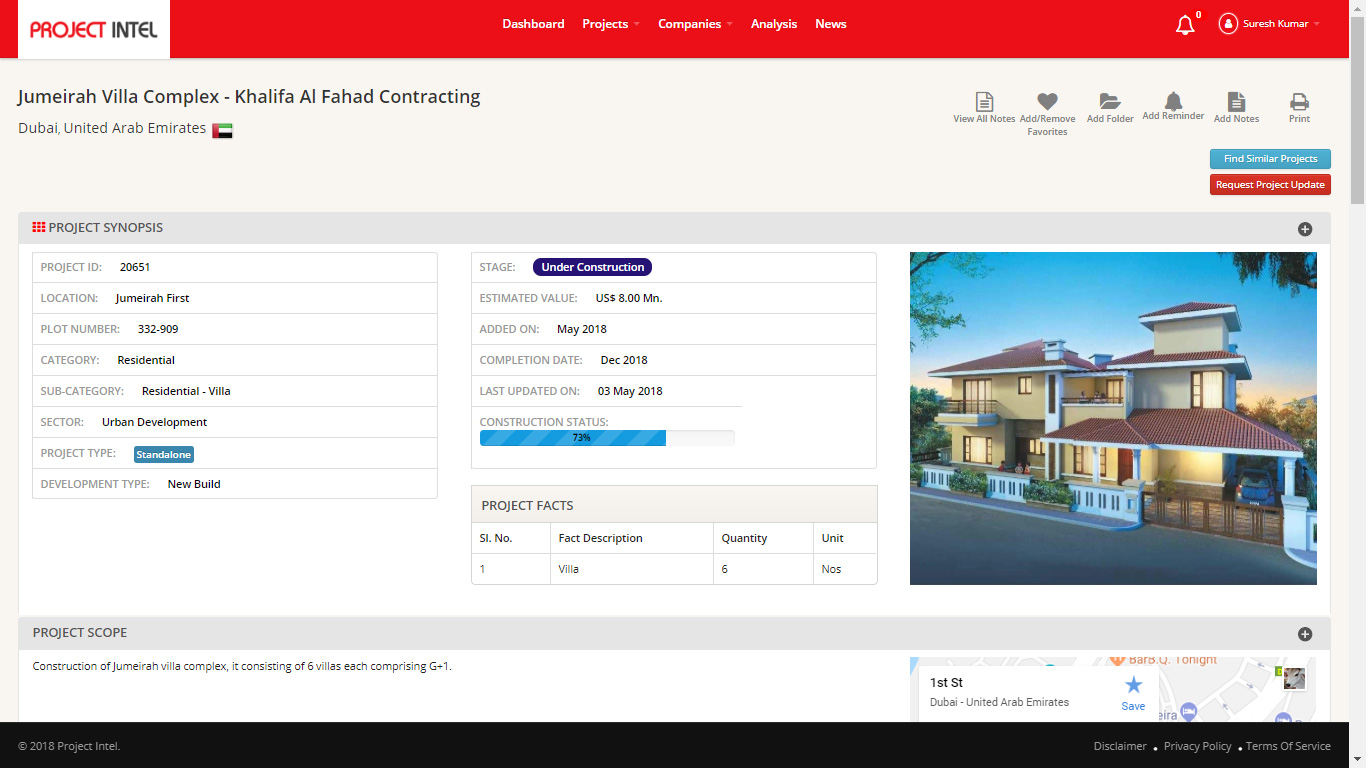1366x768 pixels.
Task: Click the Request Project Update button
Action: click(1270, 185)
